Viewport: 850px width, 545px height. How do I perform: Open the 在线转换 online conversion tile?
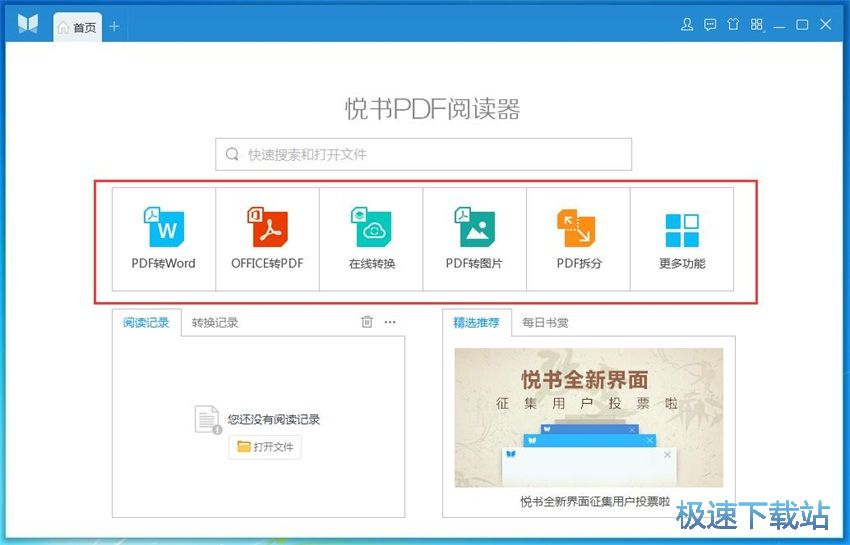(371, 239)
